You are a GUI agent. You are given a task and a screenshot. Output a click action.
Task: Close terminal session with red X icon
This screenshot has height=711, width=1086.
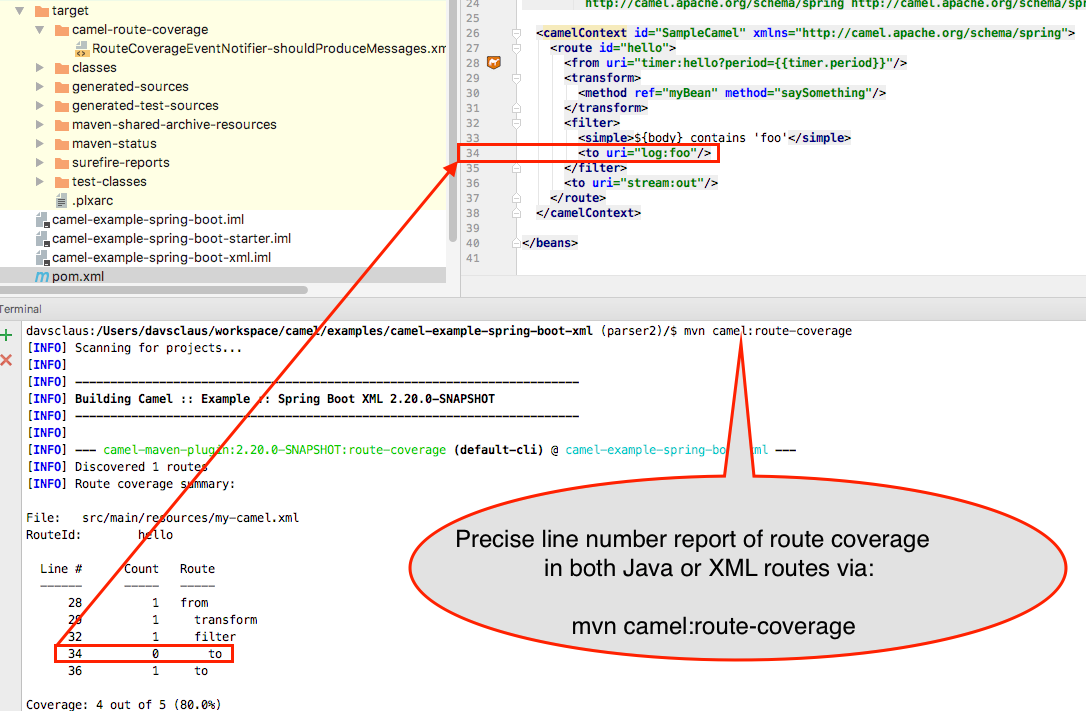6,359
